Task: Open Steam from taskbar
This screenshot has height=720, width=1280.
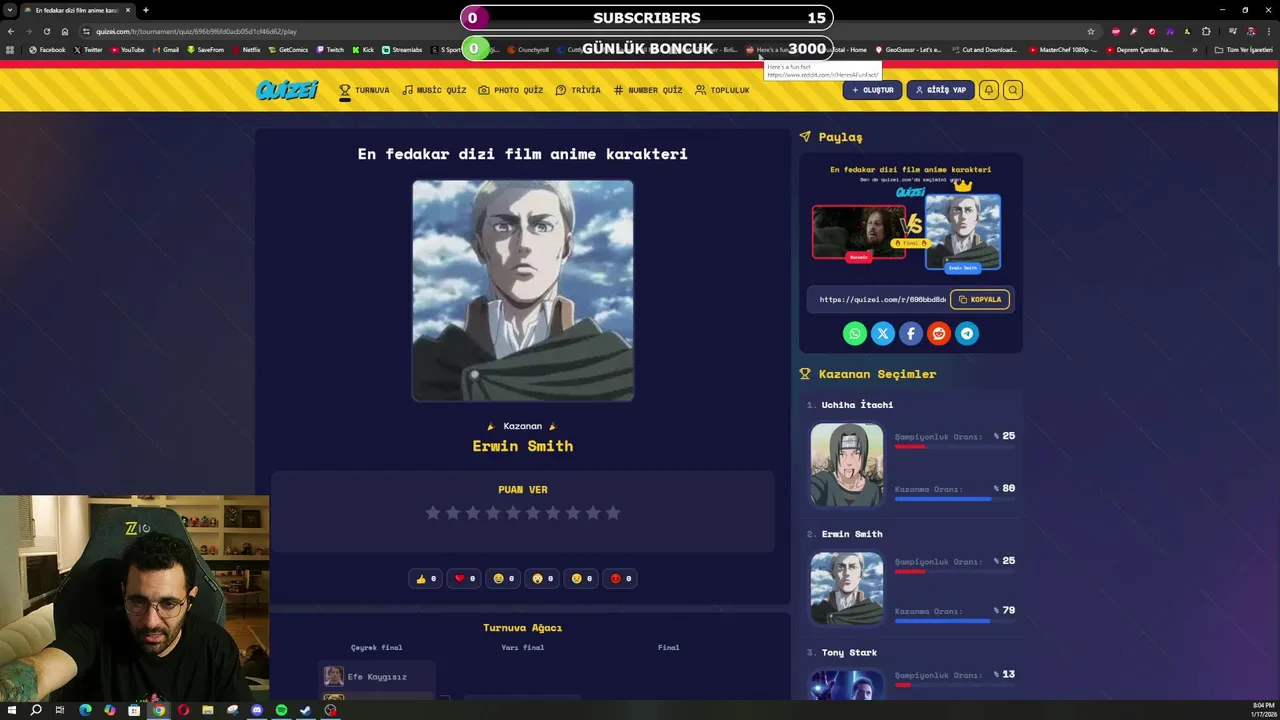Action: pos(305,710)
